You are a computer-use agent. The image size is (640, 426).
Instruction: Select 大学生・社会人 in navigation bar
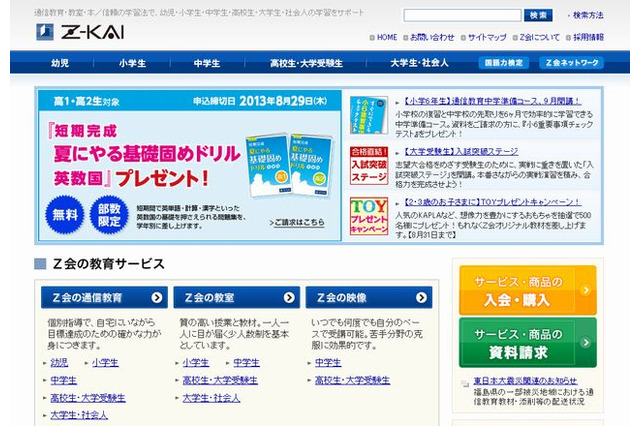click(419, 63)
